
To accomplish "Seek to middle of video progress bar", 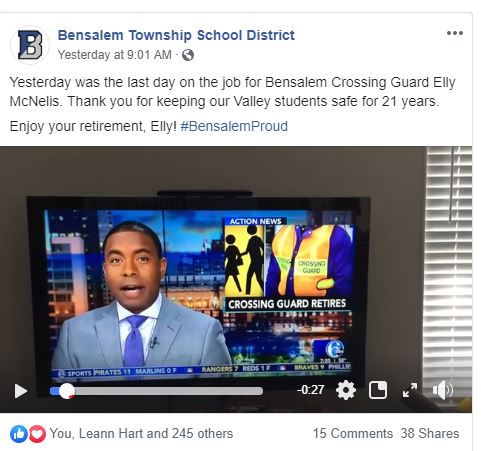I will tap(156, 391).
